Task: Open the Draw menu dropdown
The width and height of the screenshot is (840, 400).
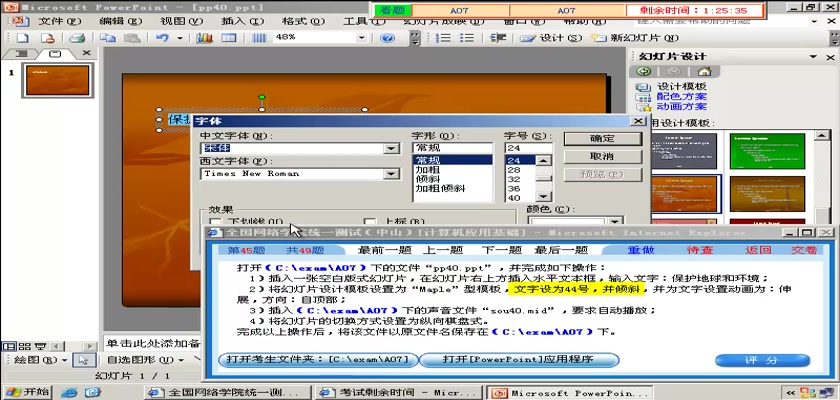Action: pyautogui.click(x=41, y=360)
